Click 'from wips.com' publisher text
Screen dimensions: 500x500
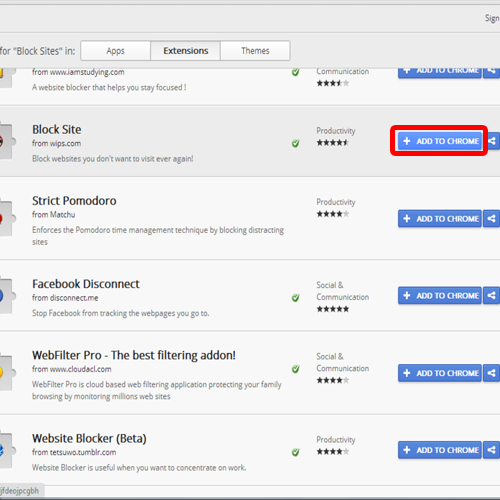click(x=56, y=143)
